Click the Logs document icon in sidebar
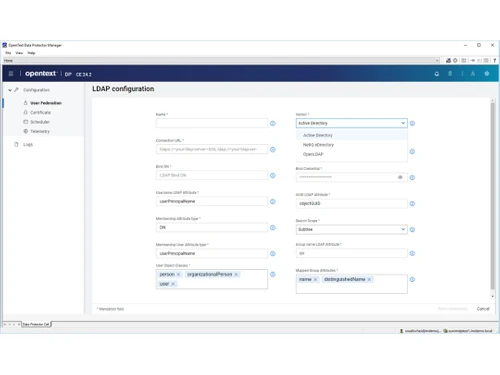The height and width of the screenshot is (375, 500). pos(16,144)
